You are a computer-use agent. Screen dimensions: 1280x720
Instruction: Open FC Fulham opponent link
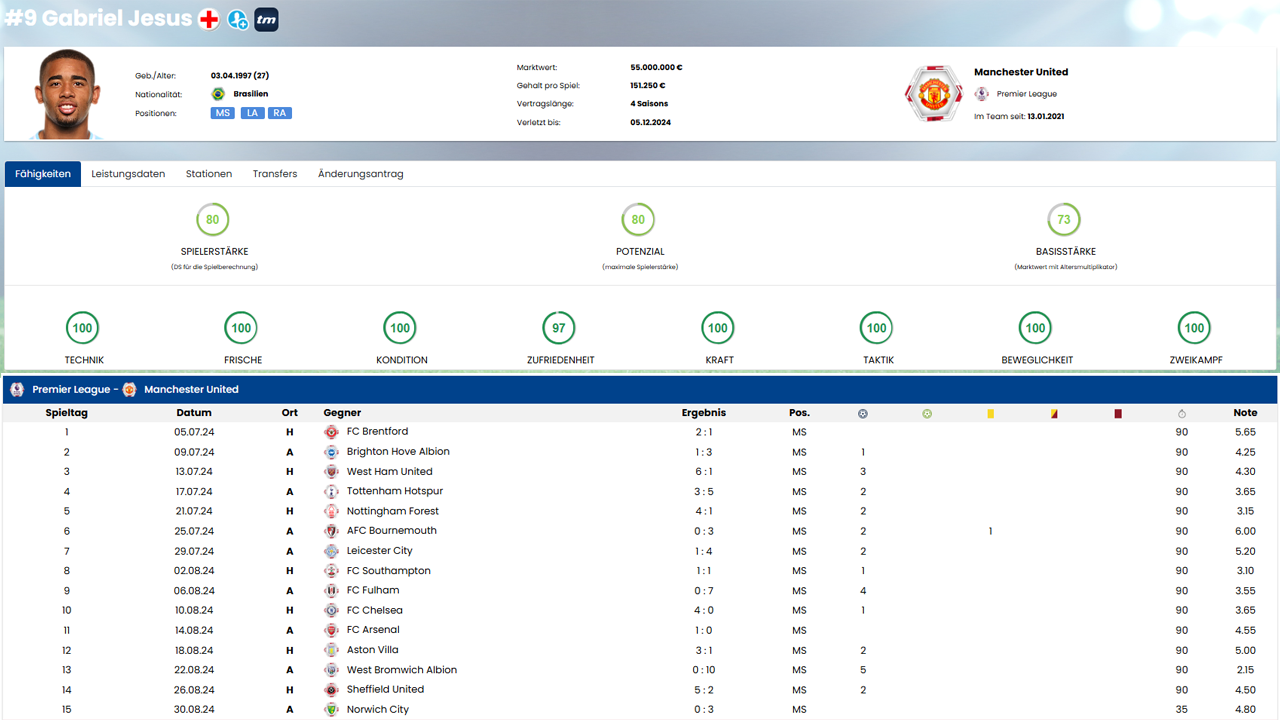pos(373,590)
